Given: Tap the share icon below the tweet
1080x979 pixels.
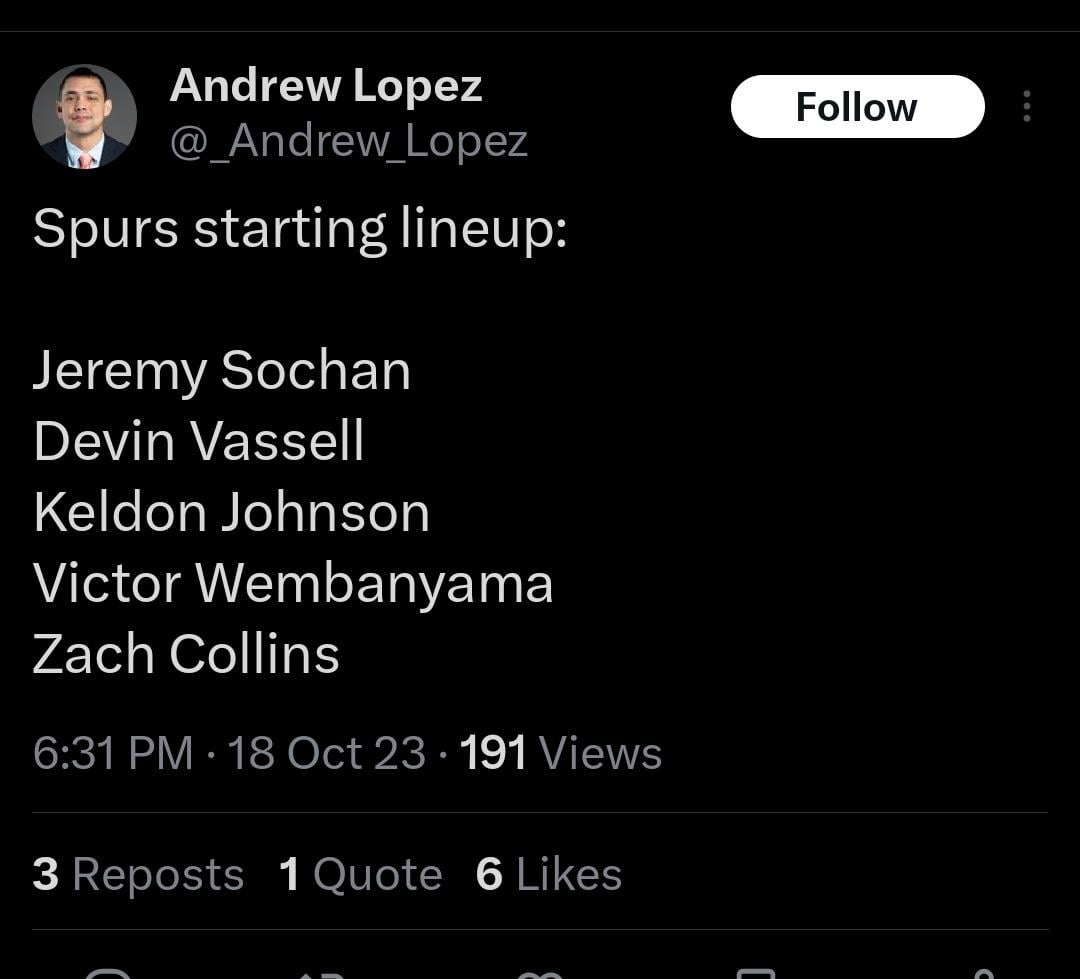Looking at the screenshot, I should [983, 973].
